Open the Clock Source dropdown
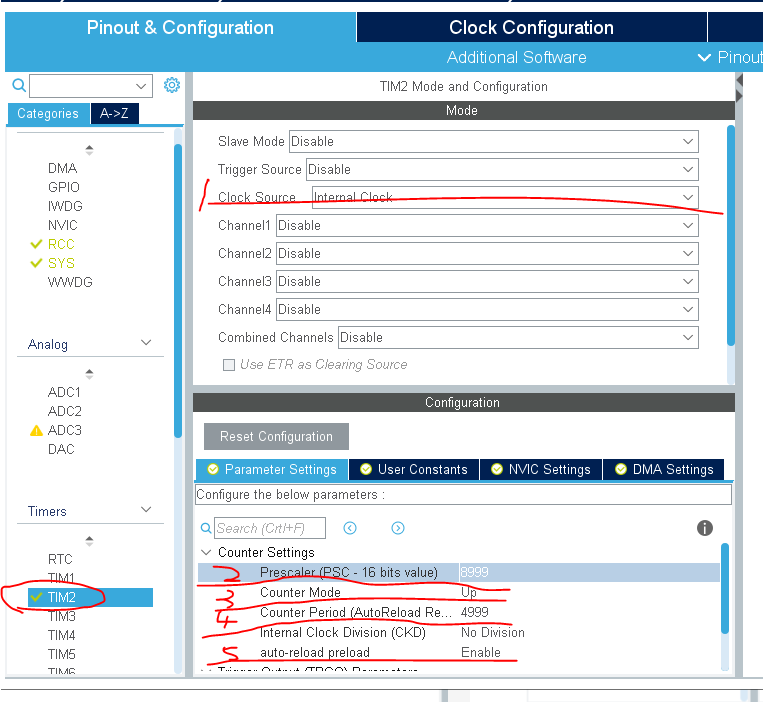This screenshot has height=702, width=763. click(505, 198)
